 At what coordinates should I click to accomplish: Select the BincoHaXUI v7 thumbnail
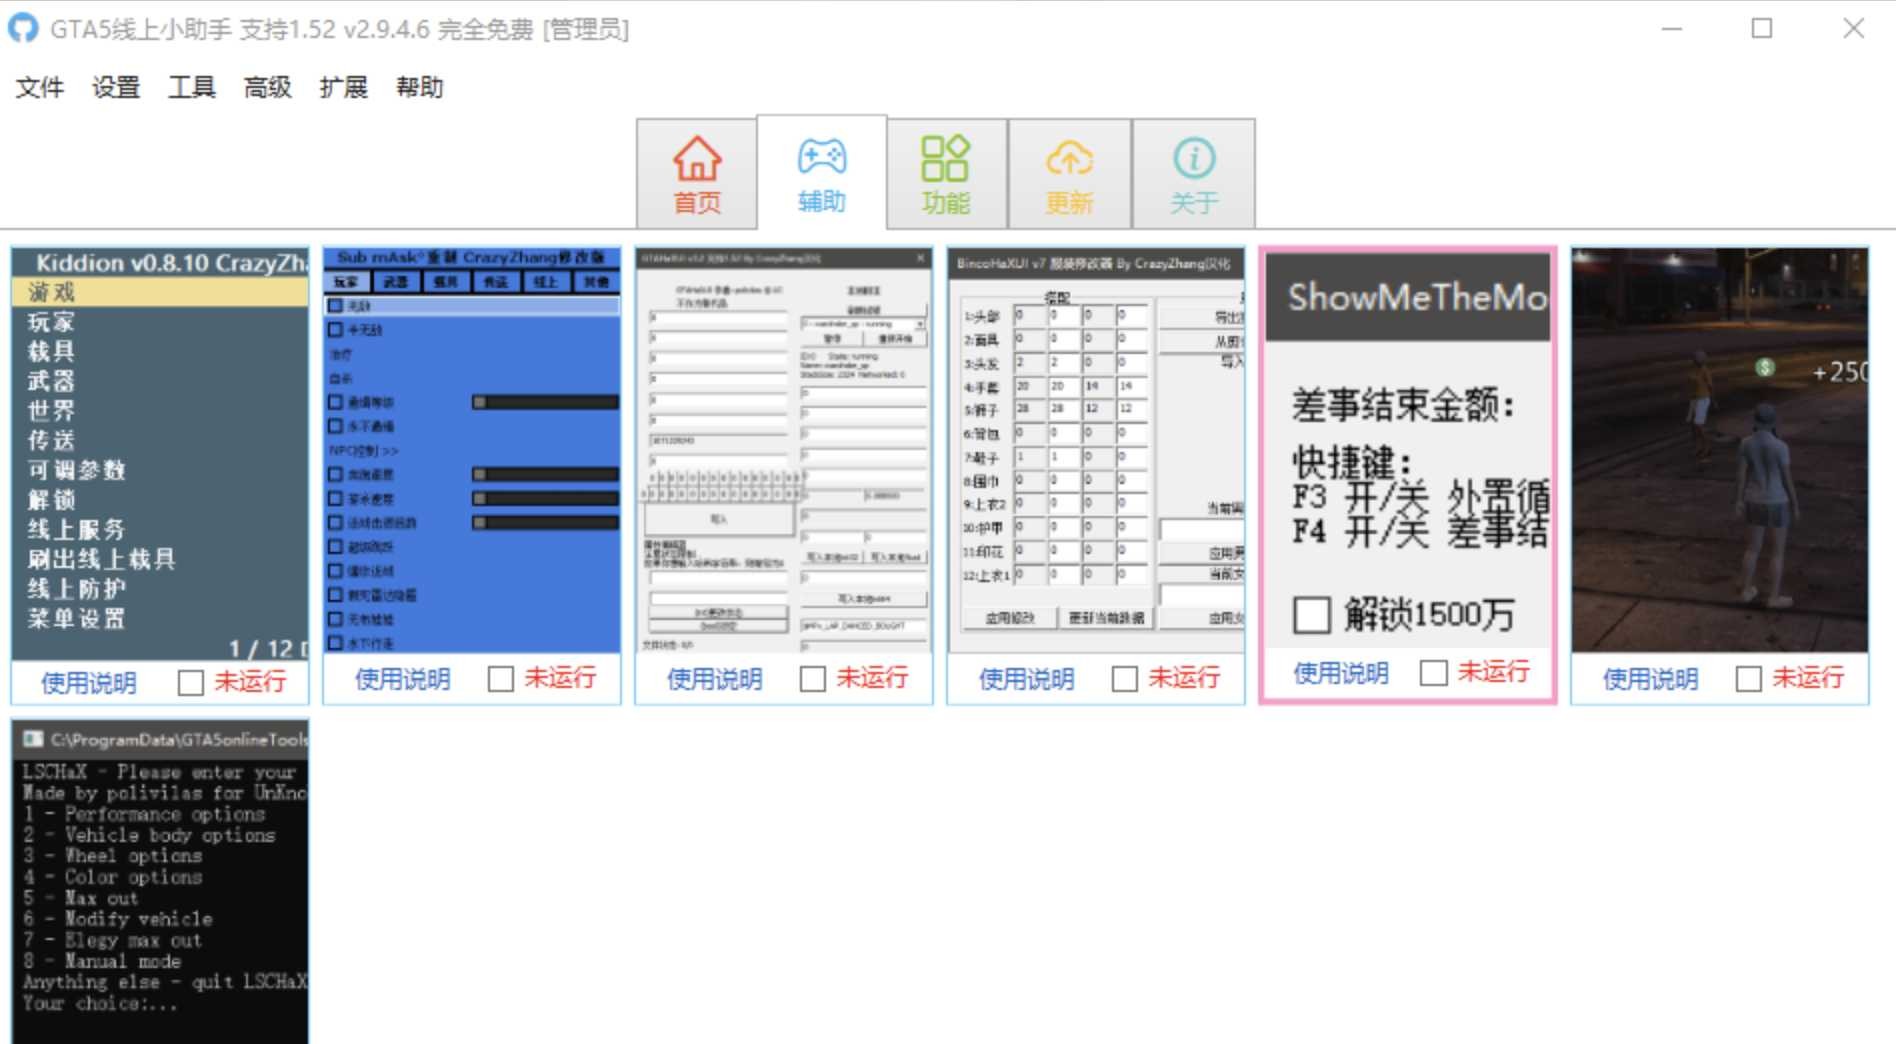point(1096,451)
